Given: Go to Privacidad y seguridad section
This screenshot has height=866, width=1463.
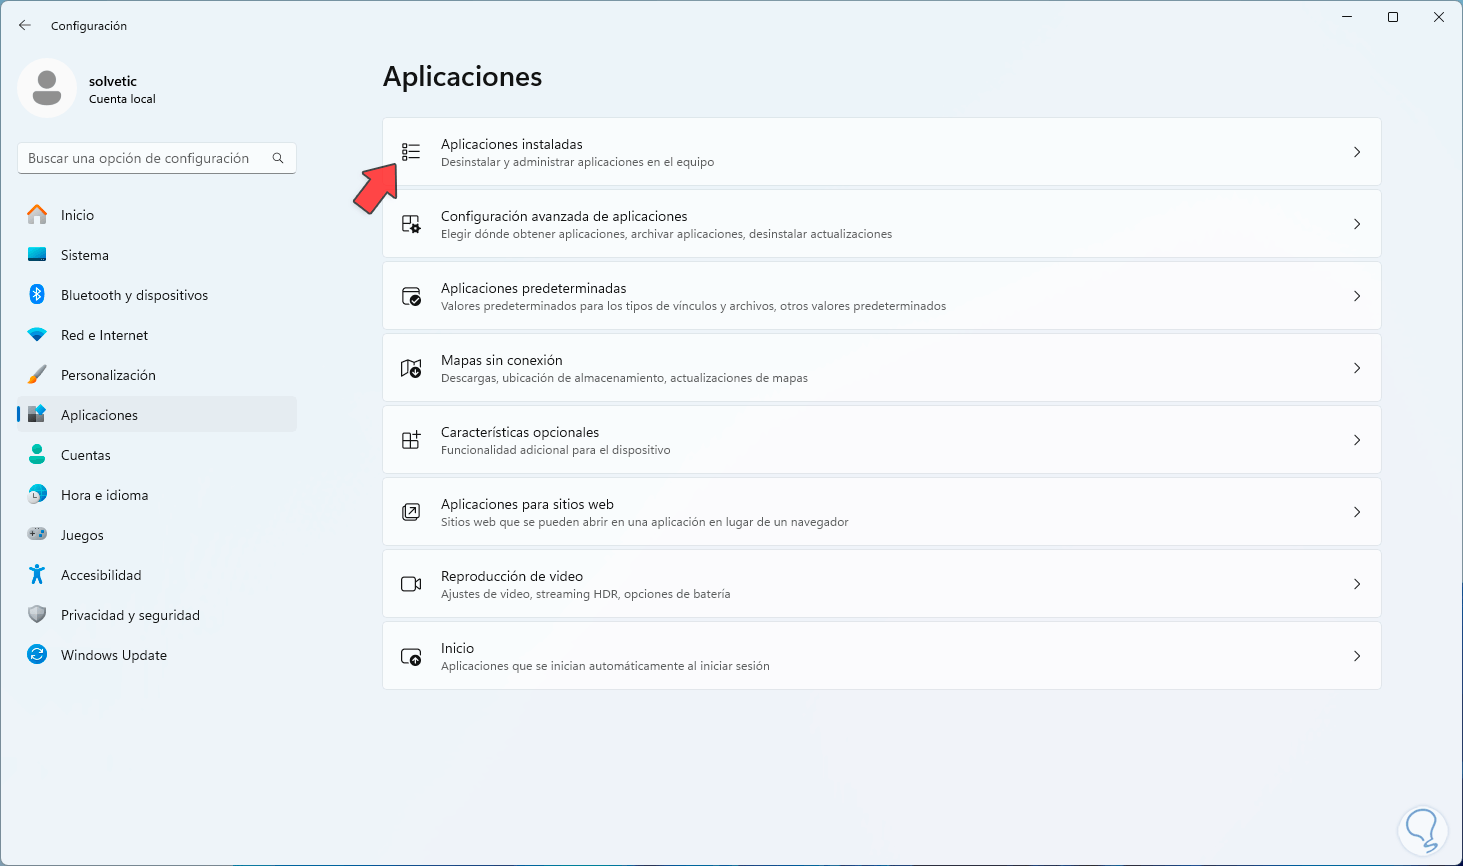Looking at the screenshot, I should pyautogui.click(x=130, y=615).
